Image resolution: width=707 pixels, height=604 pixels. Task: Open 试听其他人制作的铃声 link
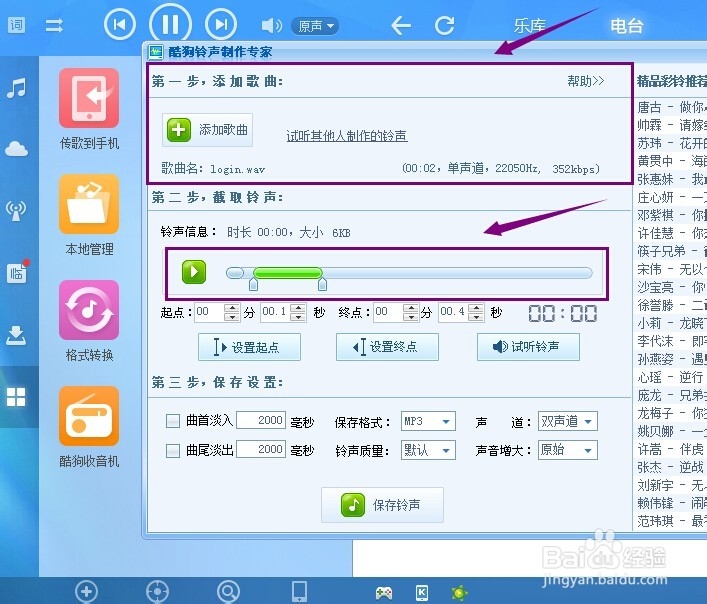(x=347, y=136)
